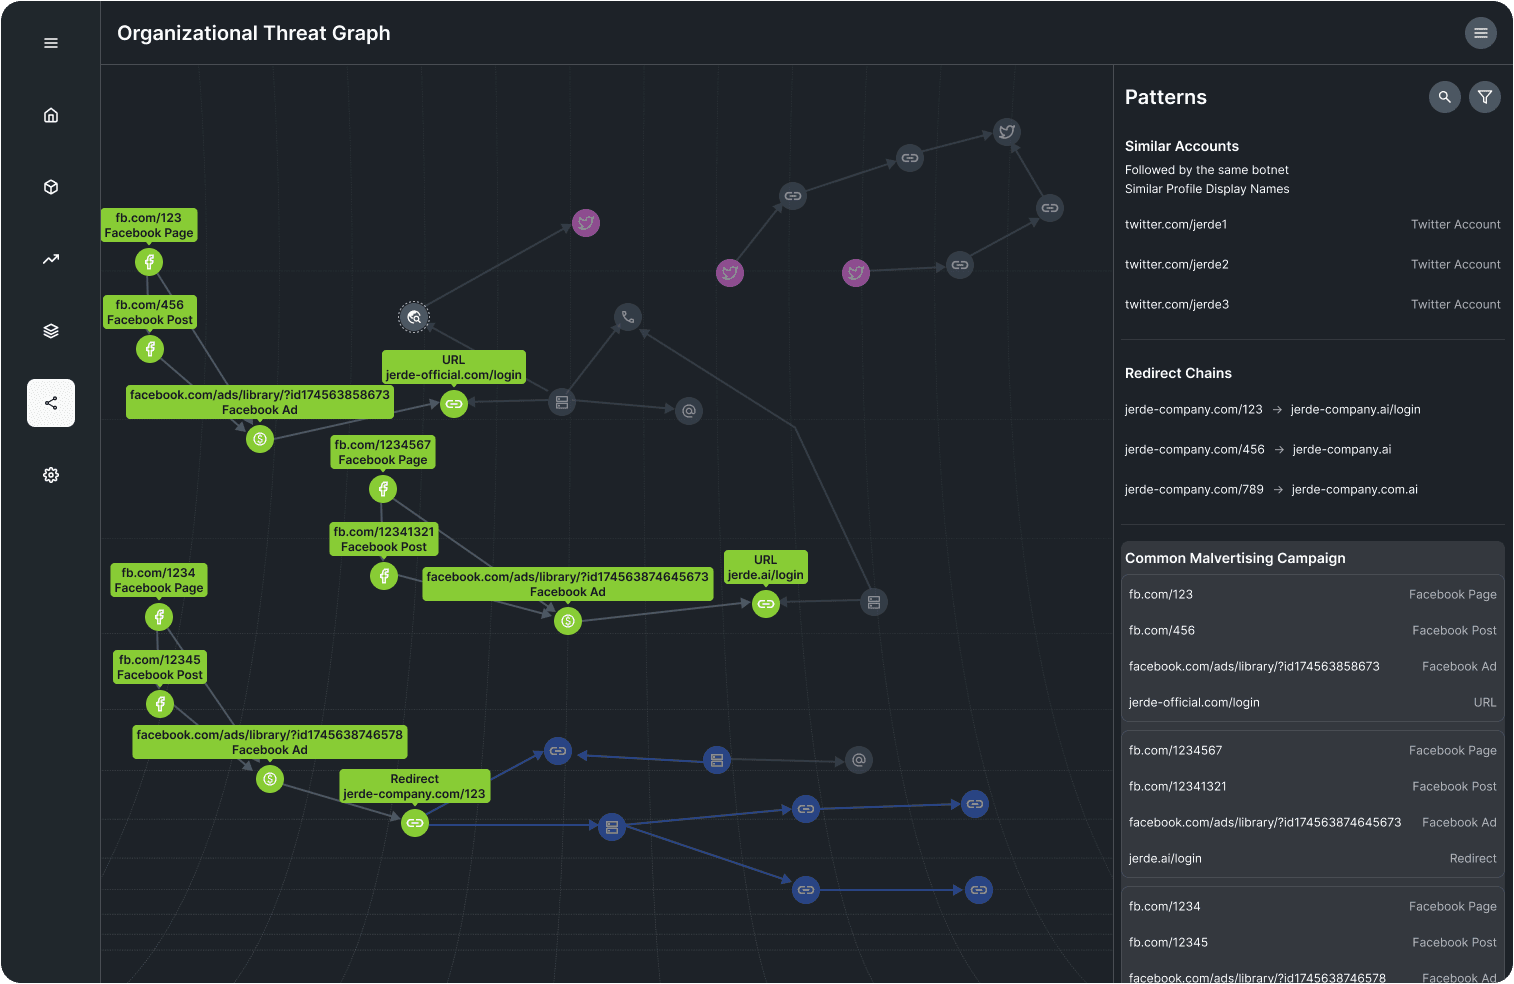Search patterns with magnifier icon
Viewport: 1514px width, 984px height.
[x=1444, y=97]
